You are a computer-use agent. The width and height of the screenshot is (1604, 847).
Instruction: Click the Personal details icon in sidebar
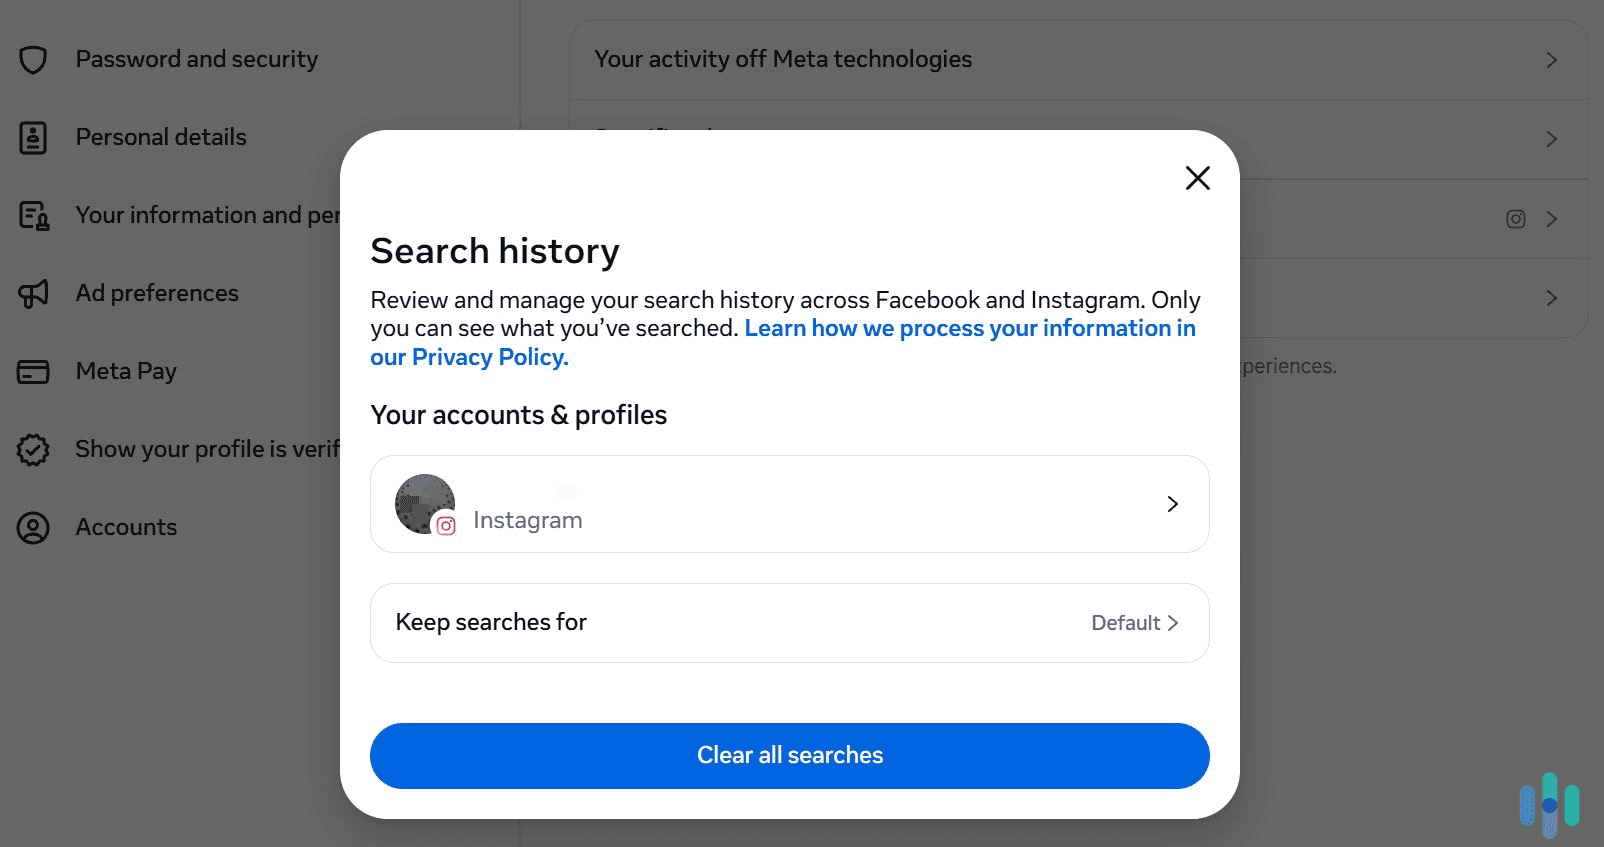(x=33, y=137)
